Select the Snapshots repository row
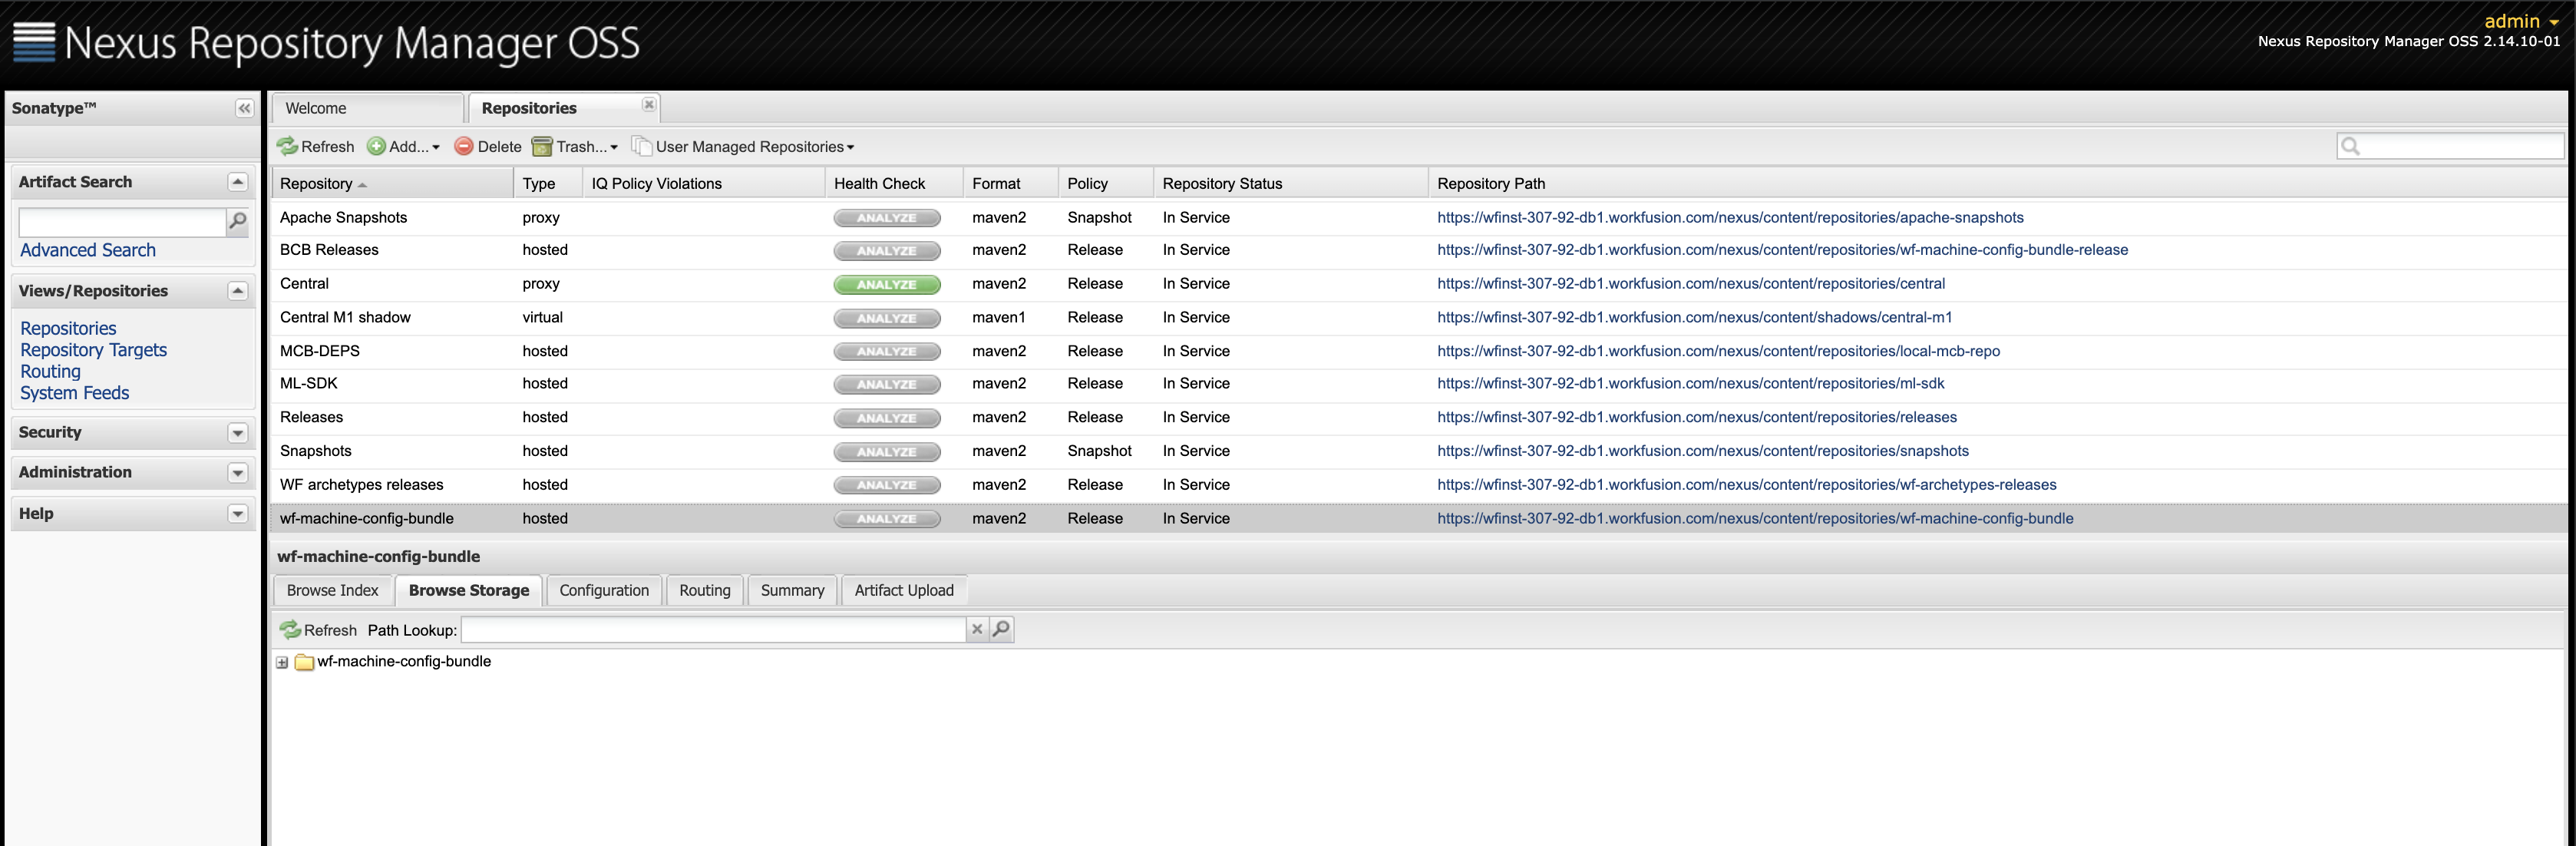Viewport: 2576px width, 846px height. click(x=1420, y=451)
